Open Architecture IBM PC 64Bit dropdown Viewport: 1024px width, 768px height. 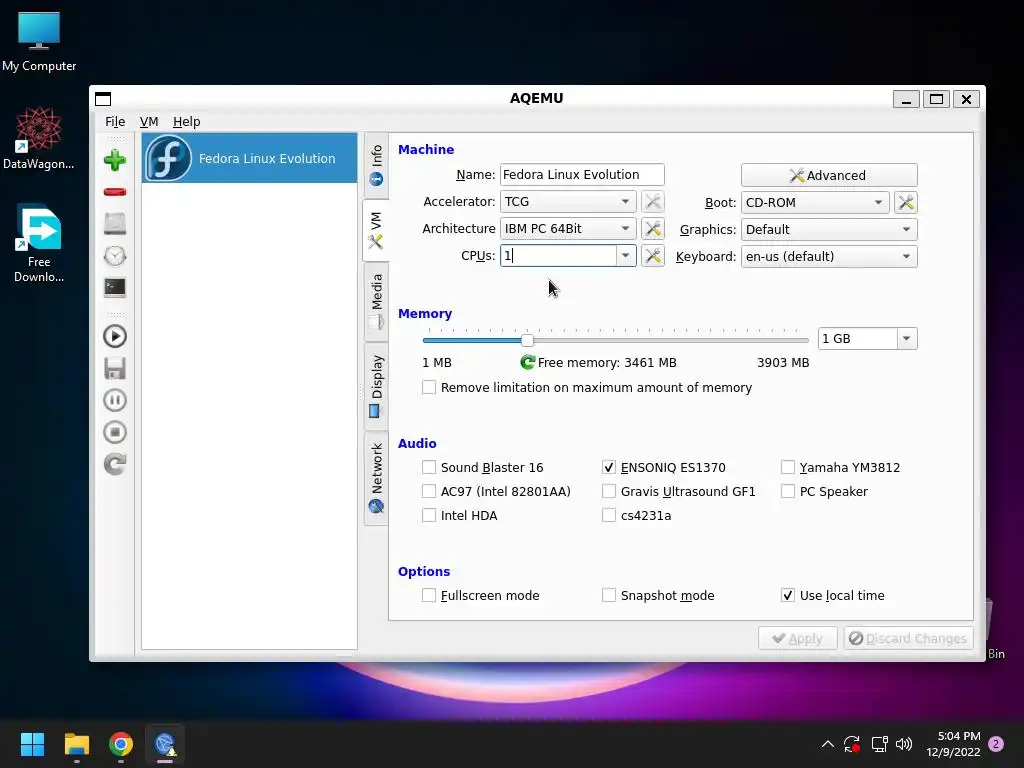(568, 229)
